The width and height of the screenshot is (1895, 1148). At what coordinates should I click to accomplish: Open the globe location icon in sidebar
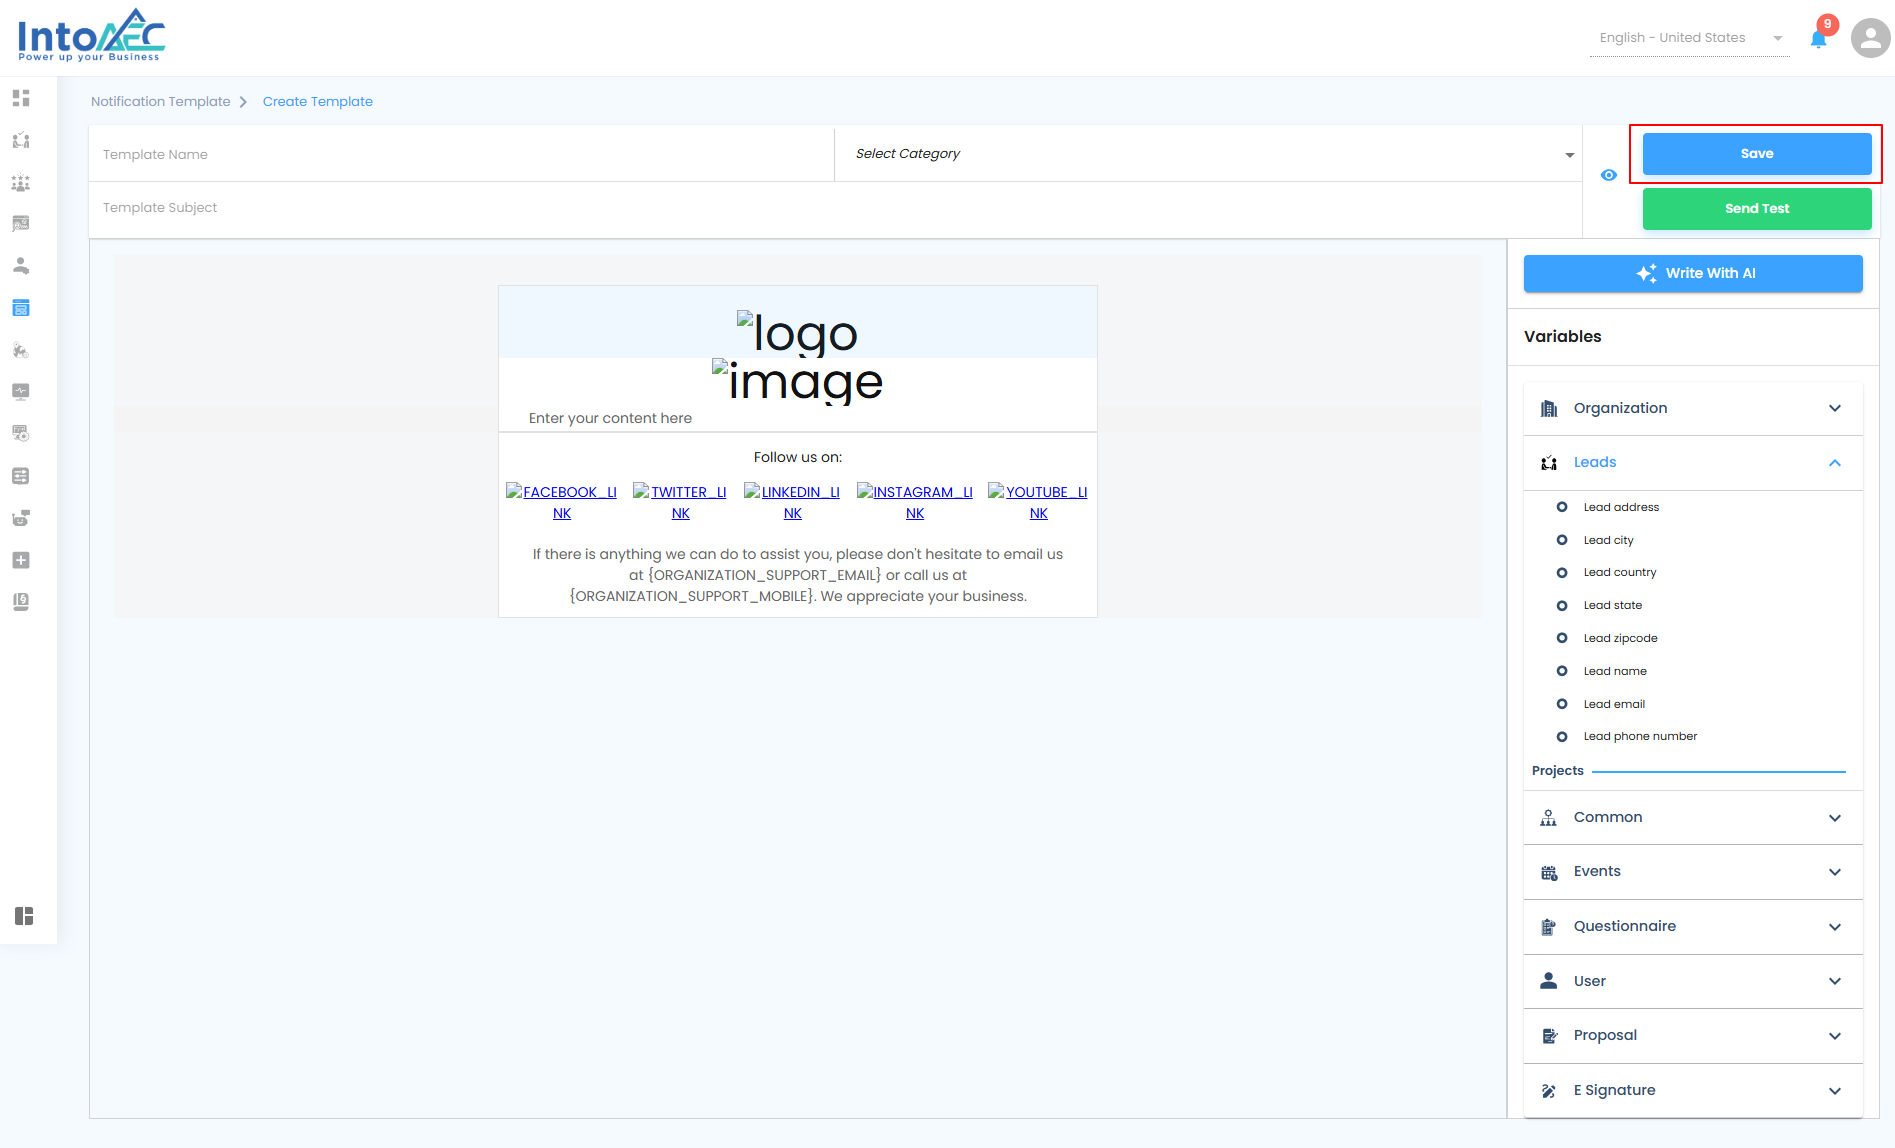pyautogui.click(x=21, y=350)
